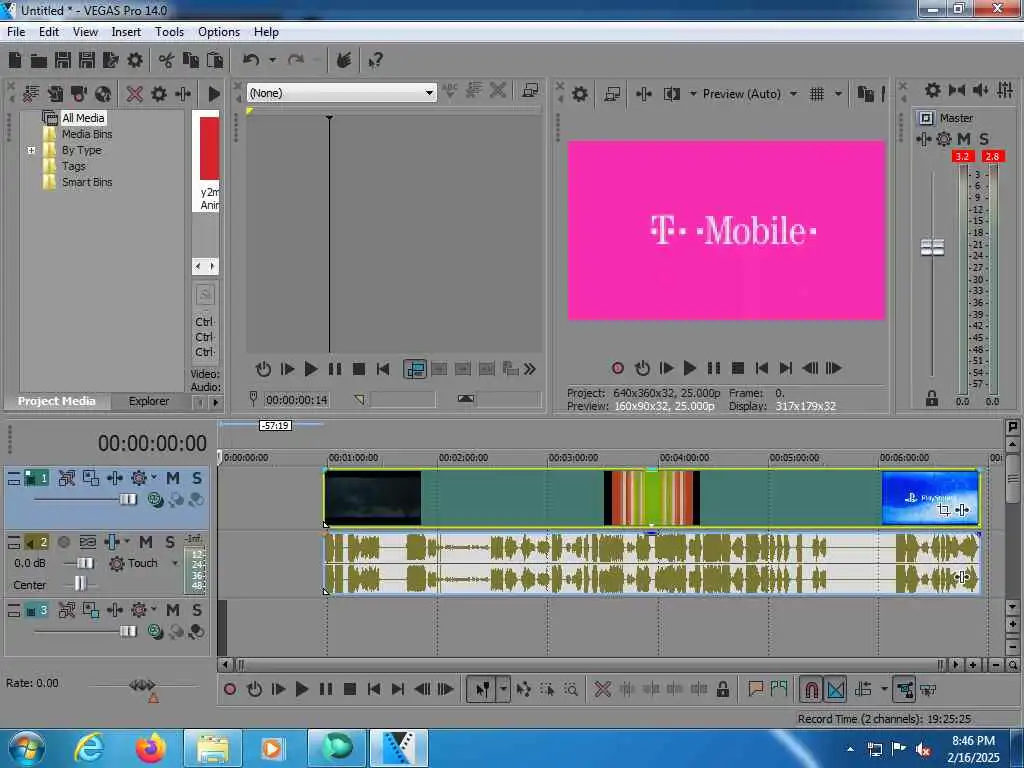
Task: Mute video track 1
Action: tap(172, 479)
